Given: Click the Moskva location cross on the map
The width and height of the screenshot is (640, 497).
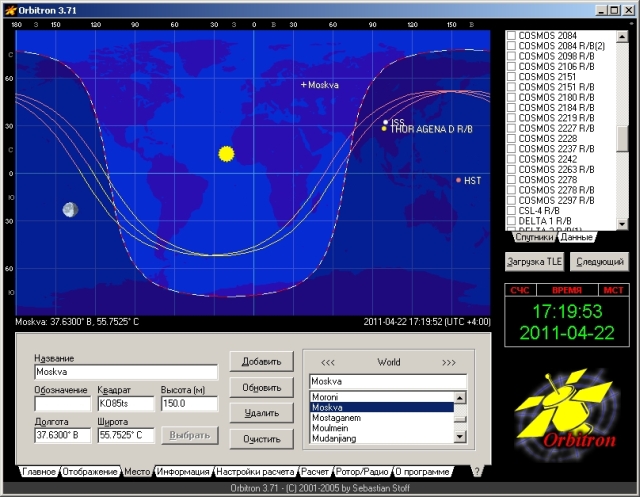Looking at the screenshot, I should (303, 85).
